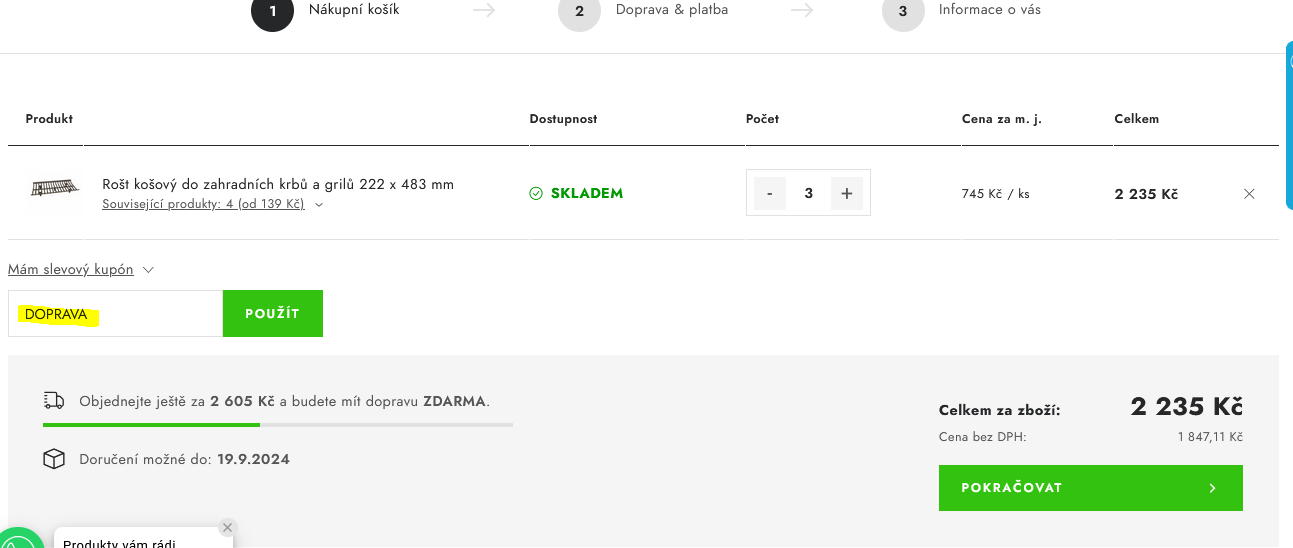Click the delivery truck icon
This screenshot has height=548, width=1293.
pyautogui.click(x=54, y=401)
